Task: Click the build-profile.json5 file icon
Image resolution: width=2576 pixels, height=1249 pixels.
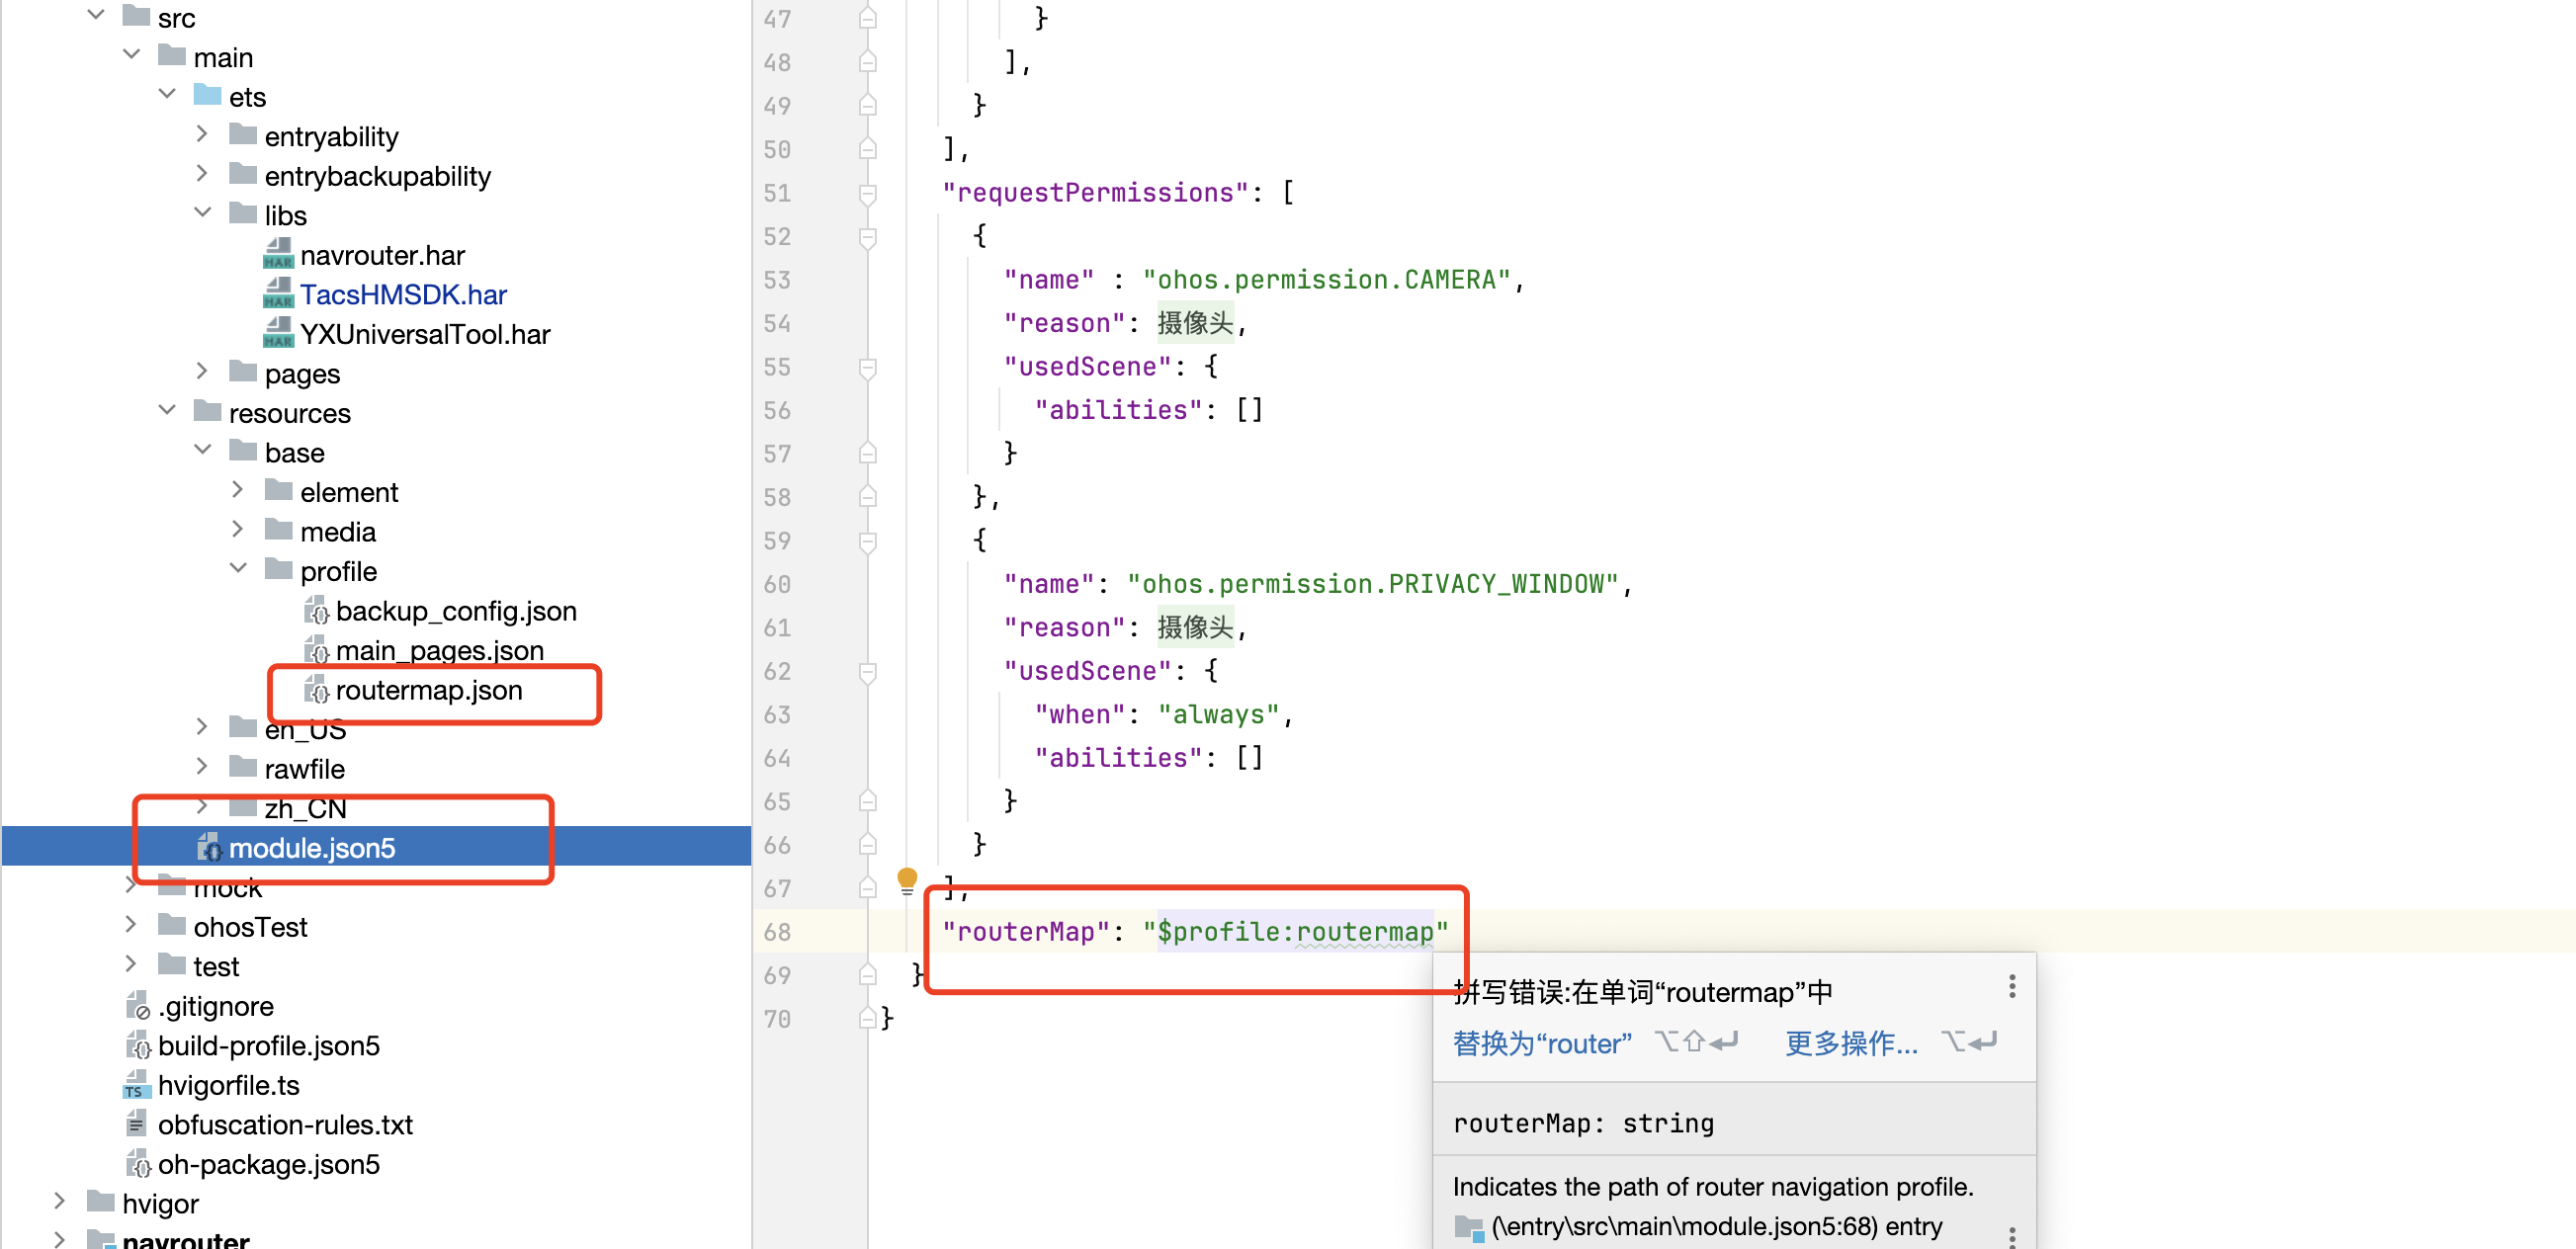Action: pyautogui.click(x=138, y=1046)
